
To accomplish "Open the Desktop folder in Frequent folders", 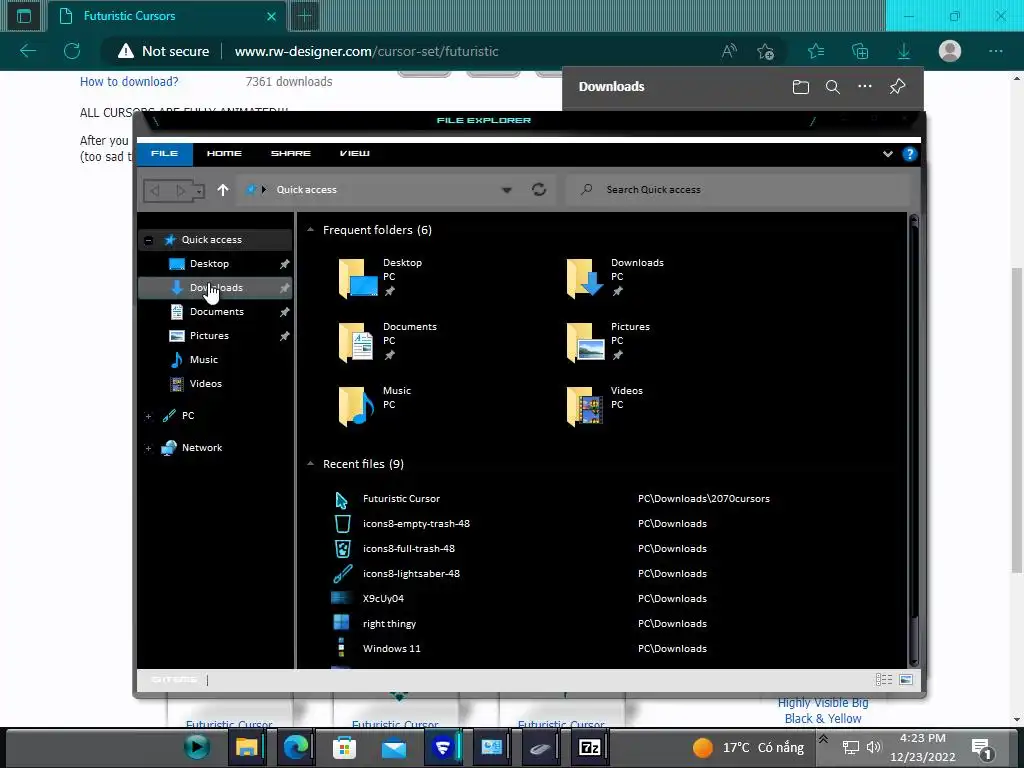I will [381, 278].
